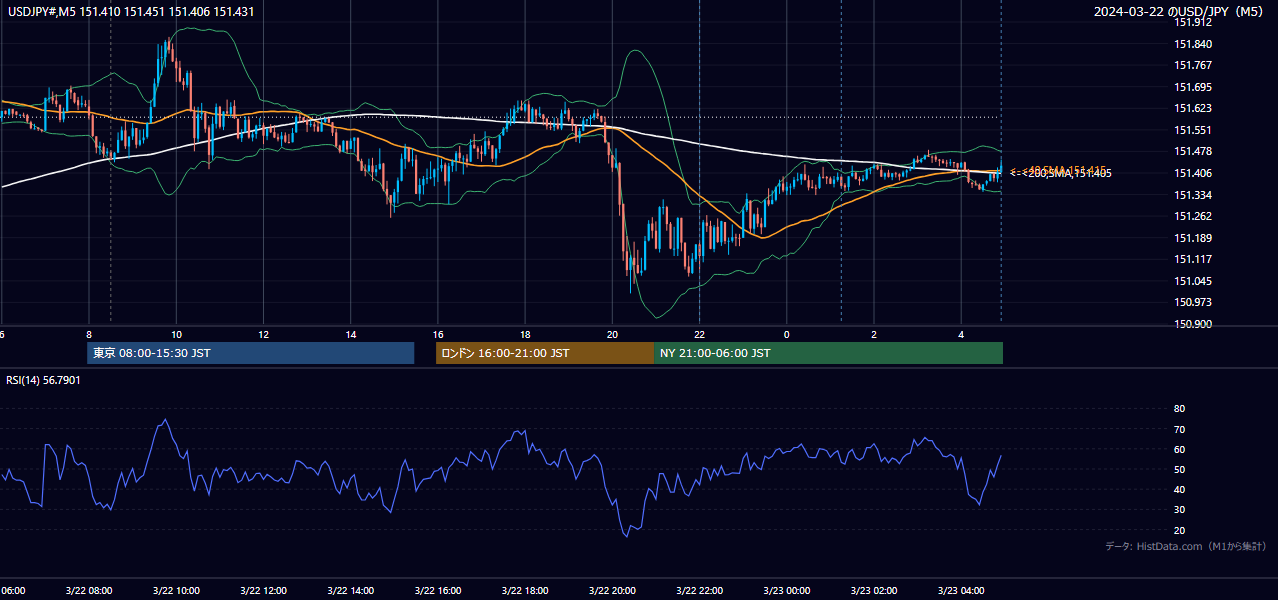Image resolution: width=1278 pixels, height=600 pixels.
Task: Click RSI scale value 30
Action: coord(1179,510)
